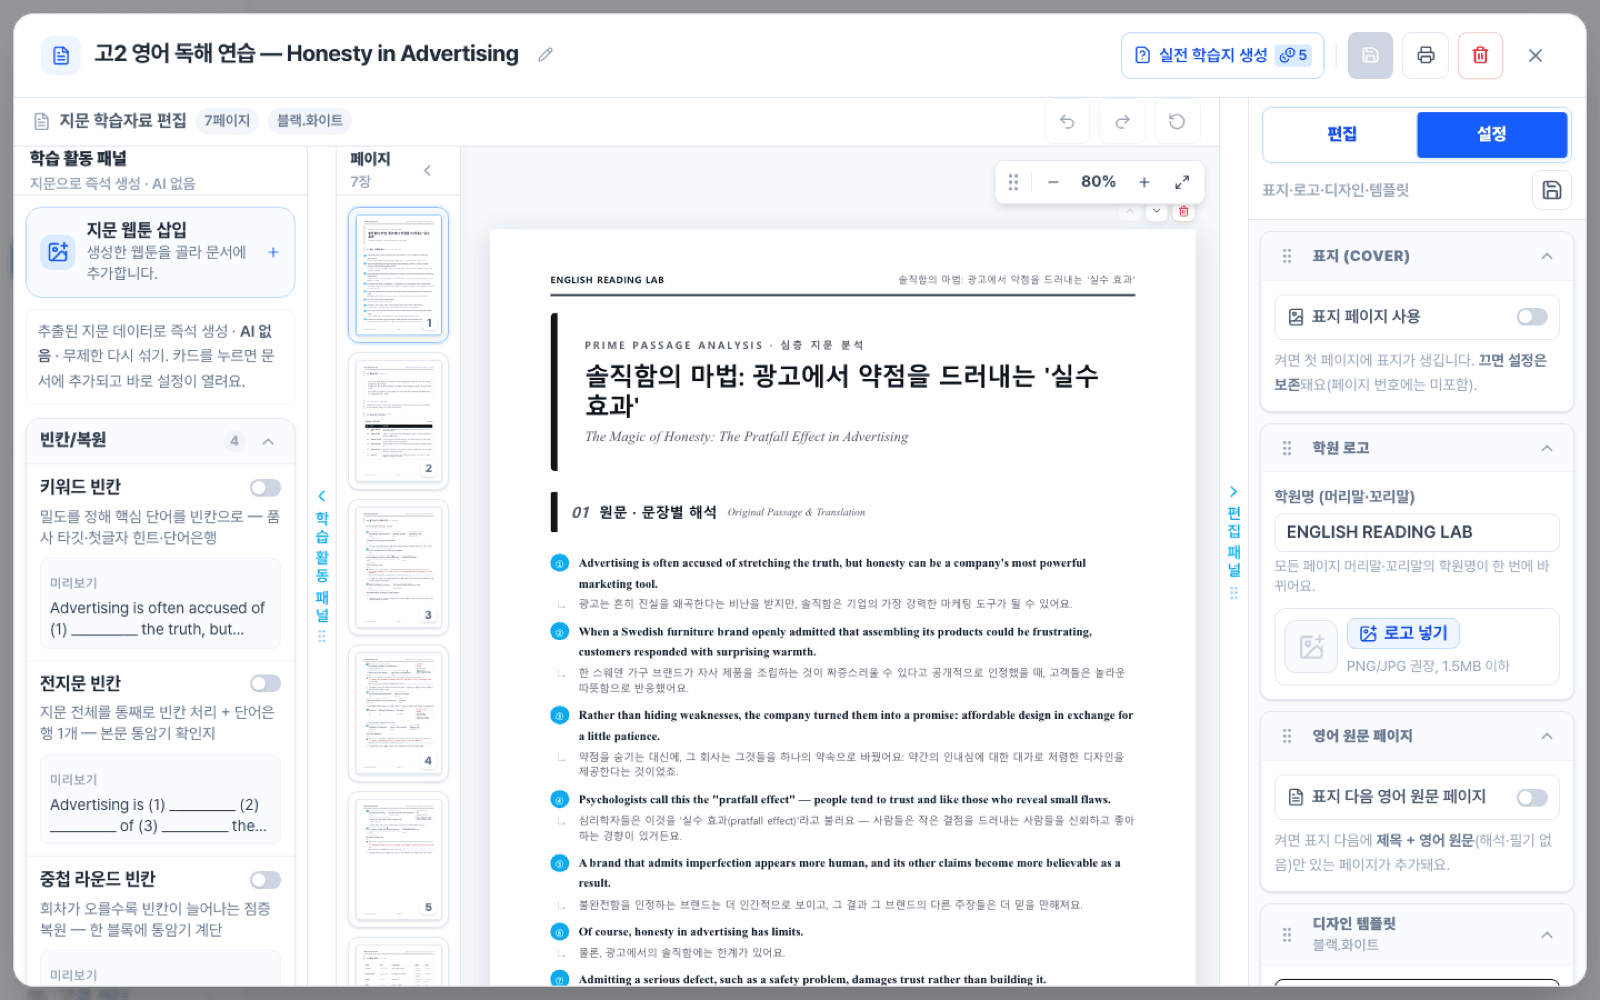Click the page heading 솔직함의 마법
Image resolution: width=1600 pixels, height=1000 pixels.
pyautogui.click(x=841, y=390)
